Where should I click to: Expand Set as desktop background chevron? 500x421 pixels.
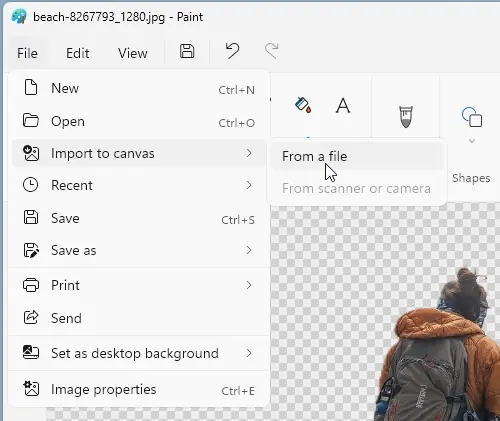(249, 353)
